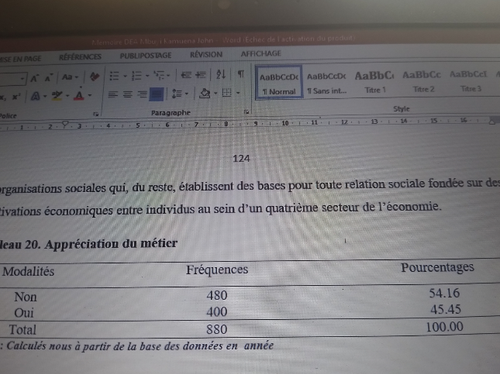Screen dimensions: 500x374
Task: Open line and paragraph spacing options
Action: point(177,94)
